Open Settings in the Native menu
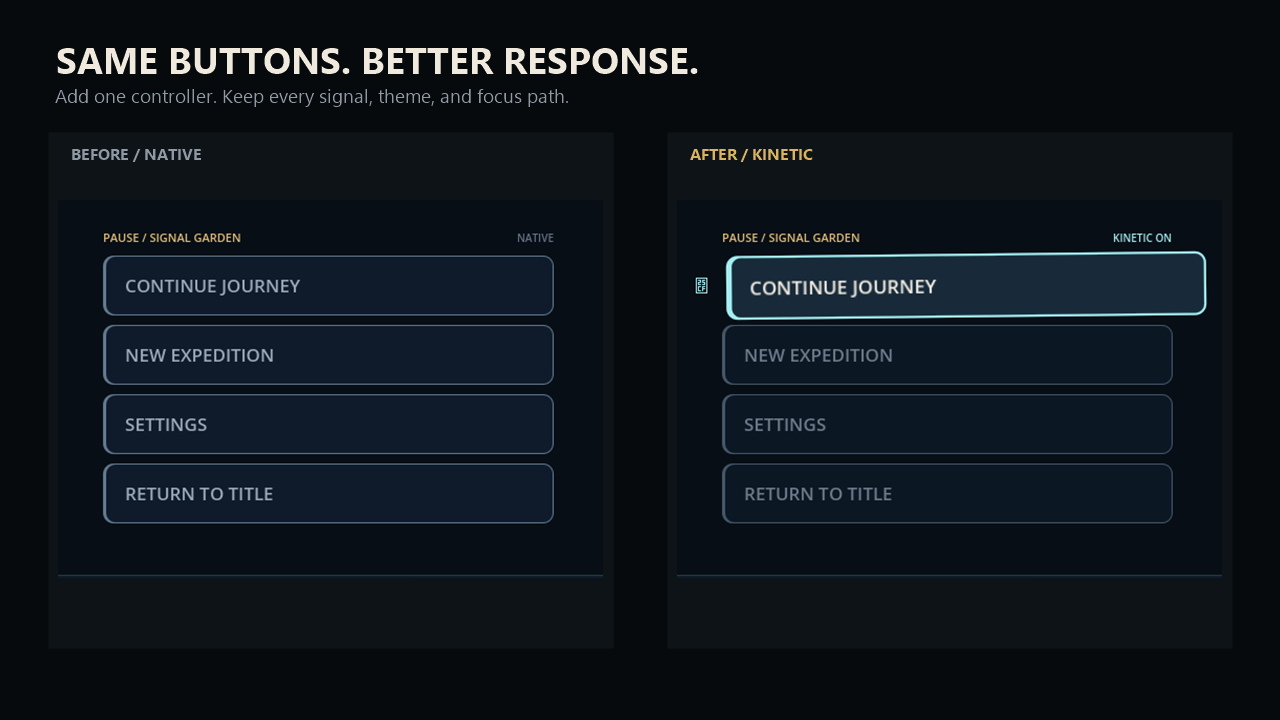This screenshot has height=720, width=1280. pos(328,424)
